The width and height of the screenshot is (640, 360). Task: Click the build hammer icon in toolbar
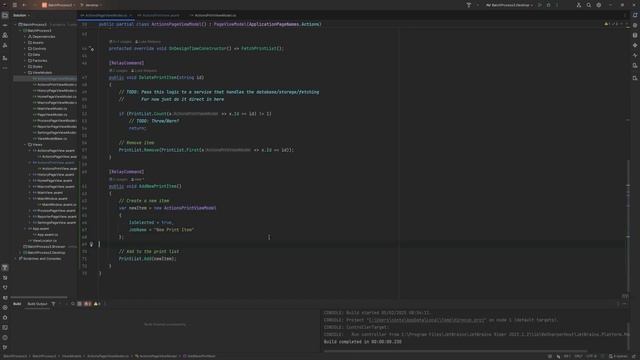469,5
